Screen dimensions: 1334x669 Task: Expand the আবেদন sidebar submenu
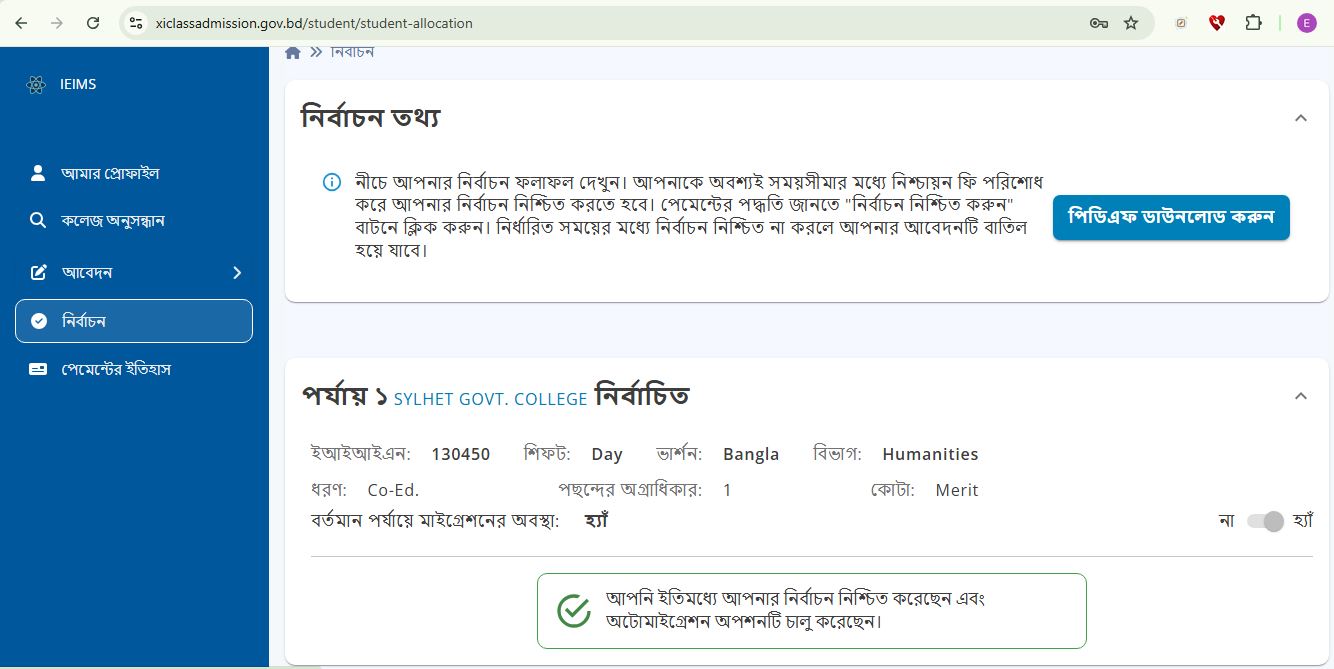pyautogui.click(x=237, y=272)
